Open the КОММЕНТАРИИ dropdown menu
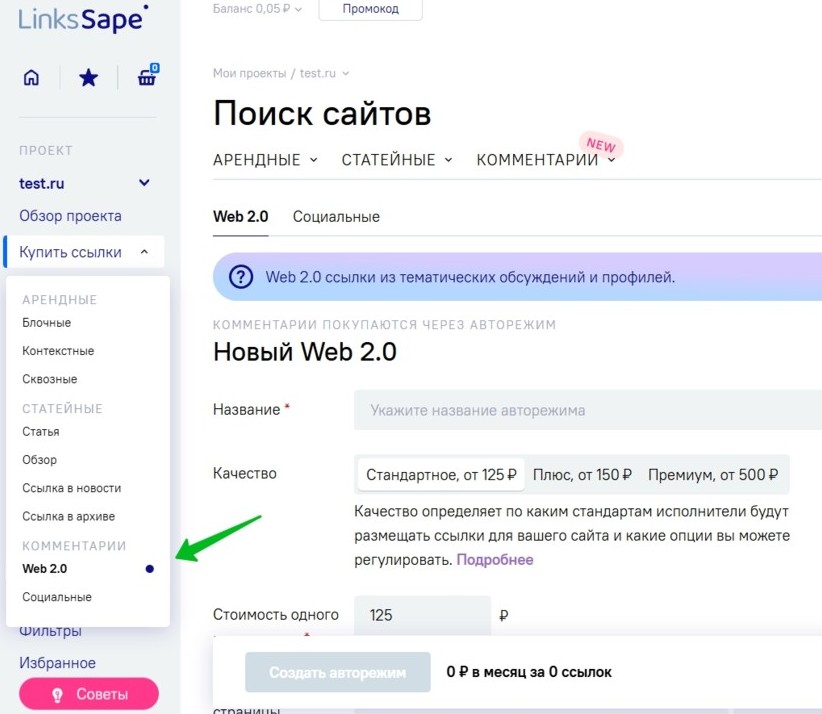Screen dimensions: 822x714 point(546,160)
